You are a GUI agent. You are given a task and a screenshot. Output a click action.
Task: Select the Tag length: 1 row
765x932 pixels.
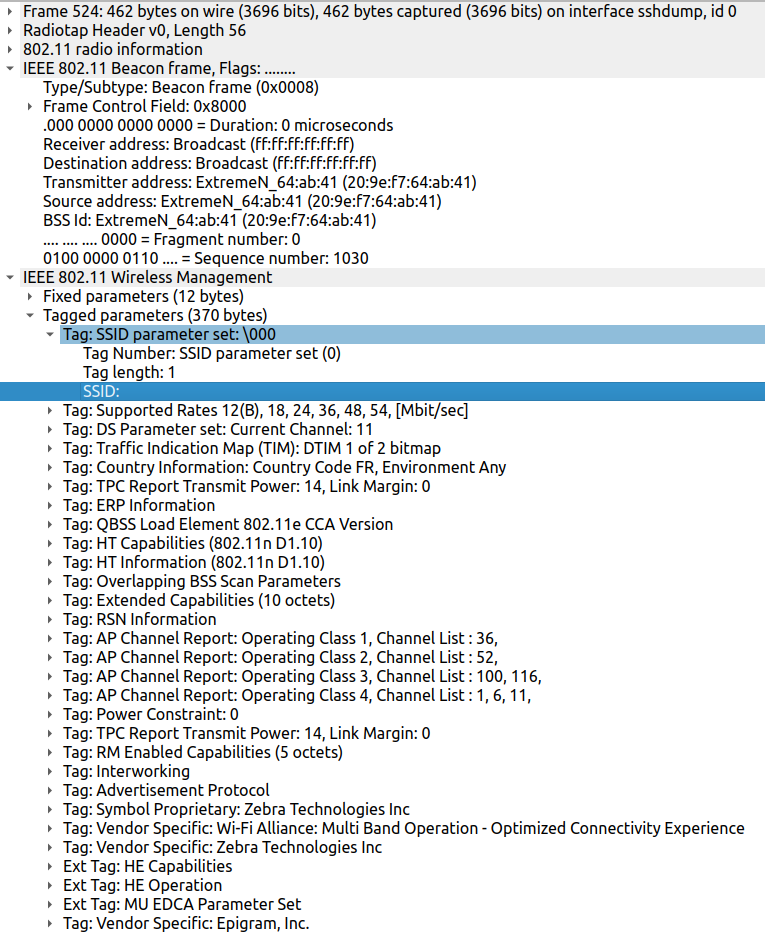click(382, 373)
